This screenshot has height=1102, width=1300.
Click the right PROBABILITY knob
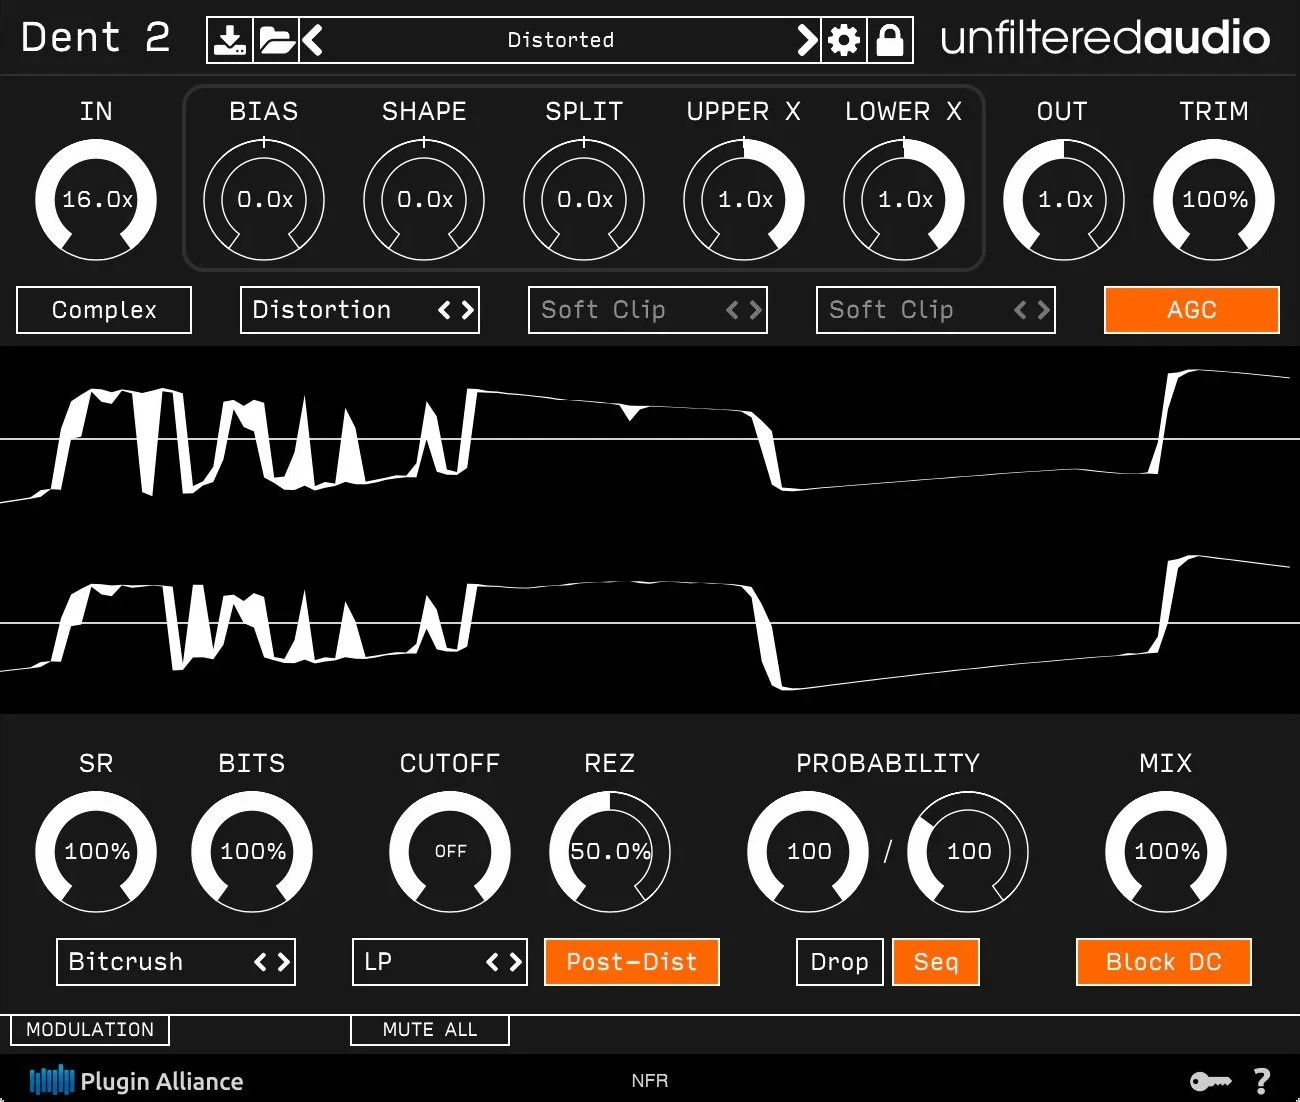point(968,852)
